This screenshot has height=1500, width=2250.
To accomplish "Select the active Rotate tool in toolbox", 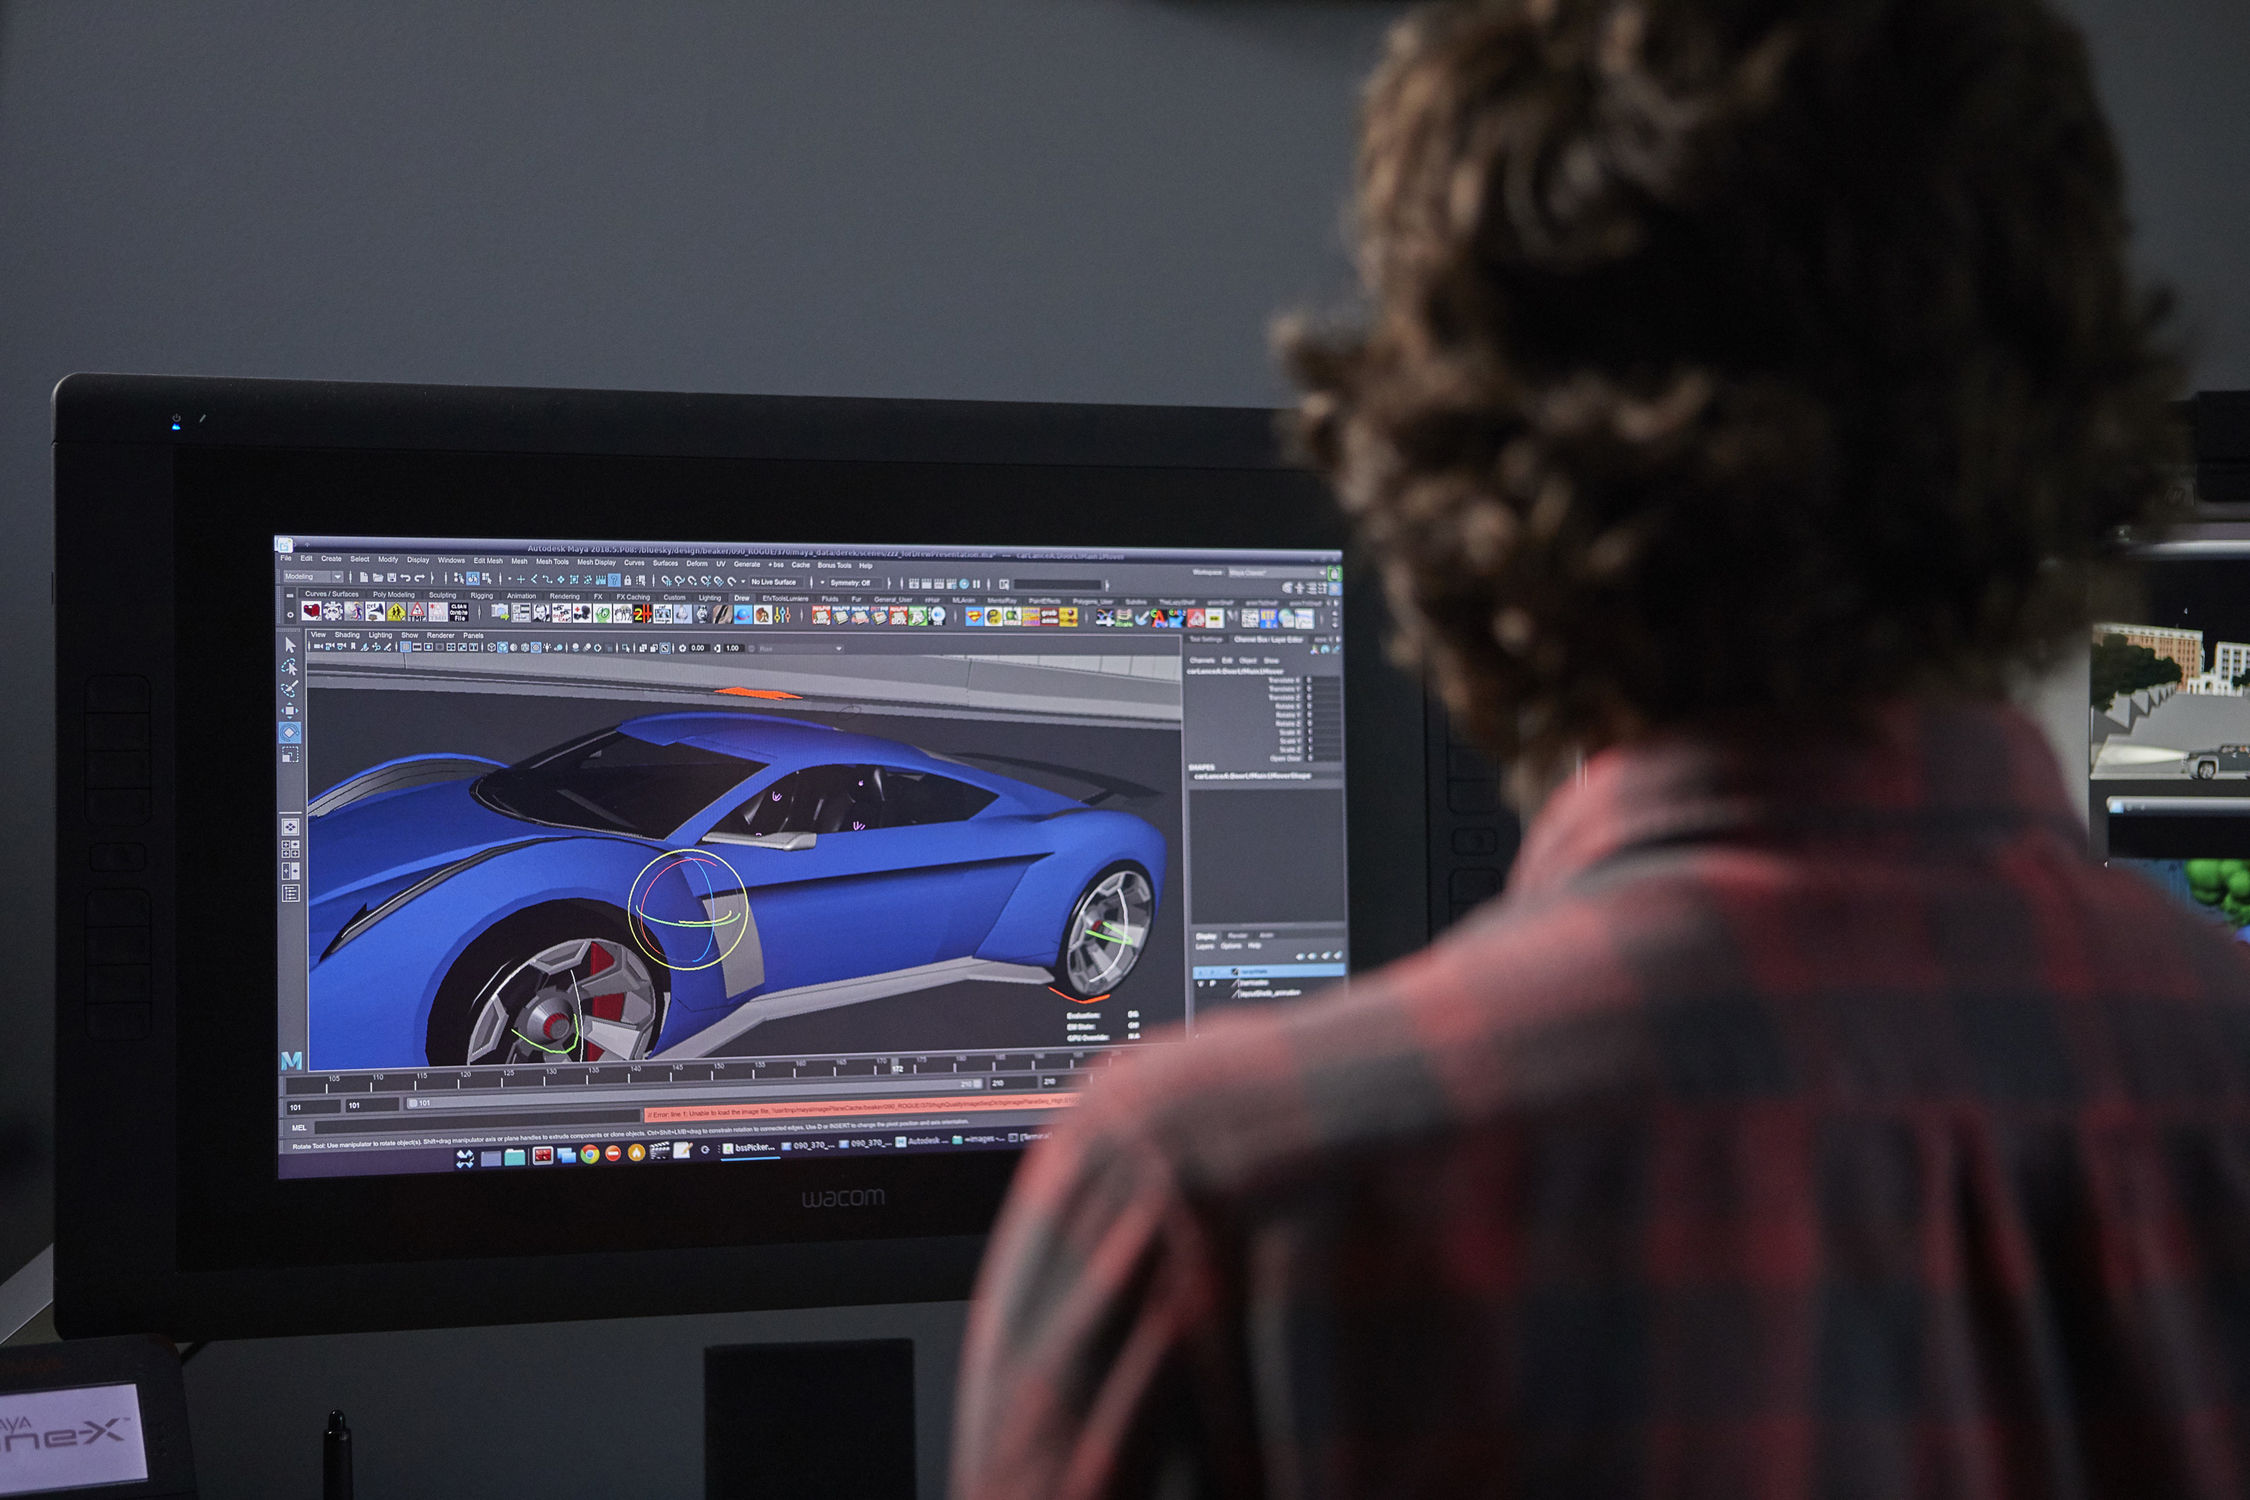I will [x=290, y=732].
